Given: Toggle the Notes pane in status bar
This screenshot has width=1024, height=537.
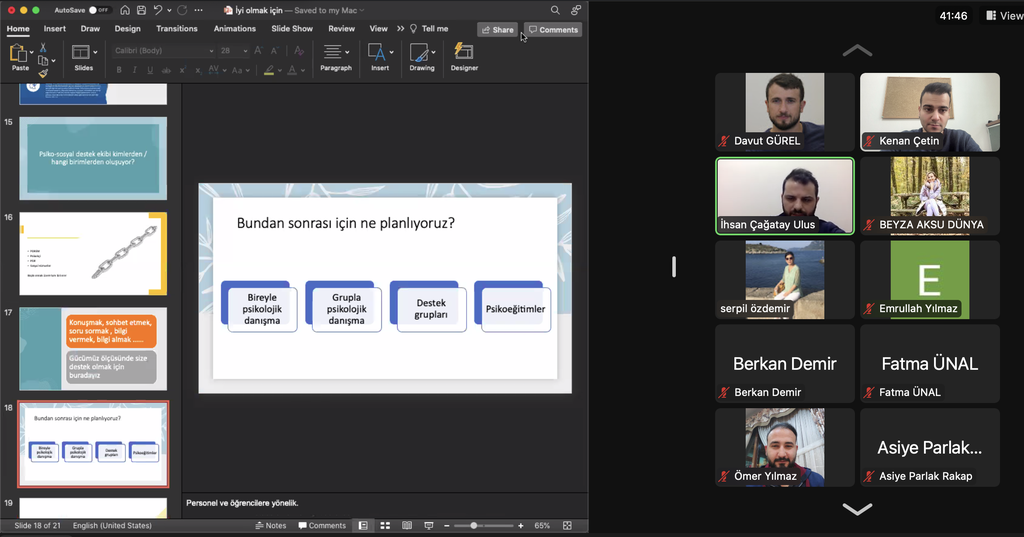Looking at the screenshot, I should (x=271, y=525).
